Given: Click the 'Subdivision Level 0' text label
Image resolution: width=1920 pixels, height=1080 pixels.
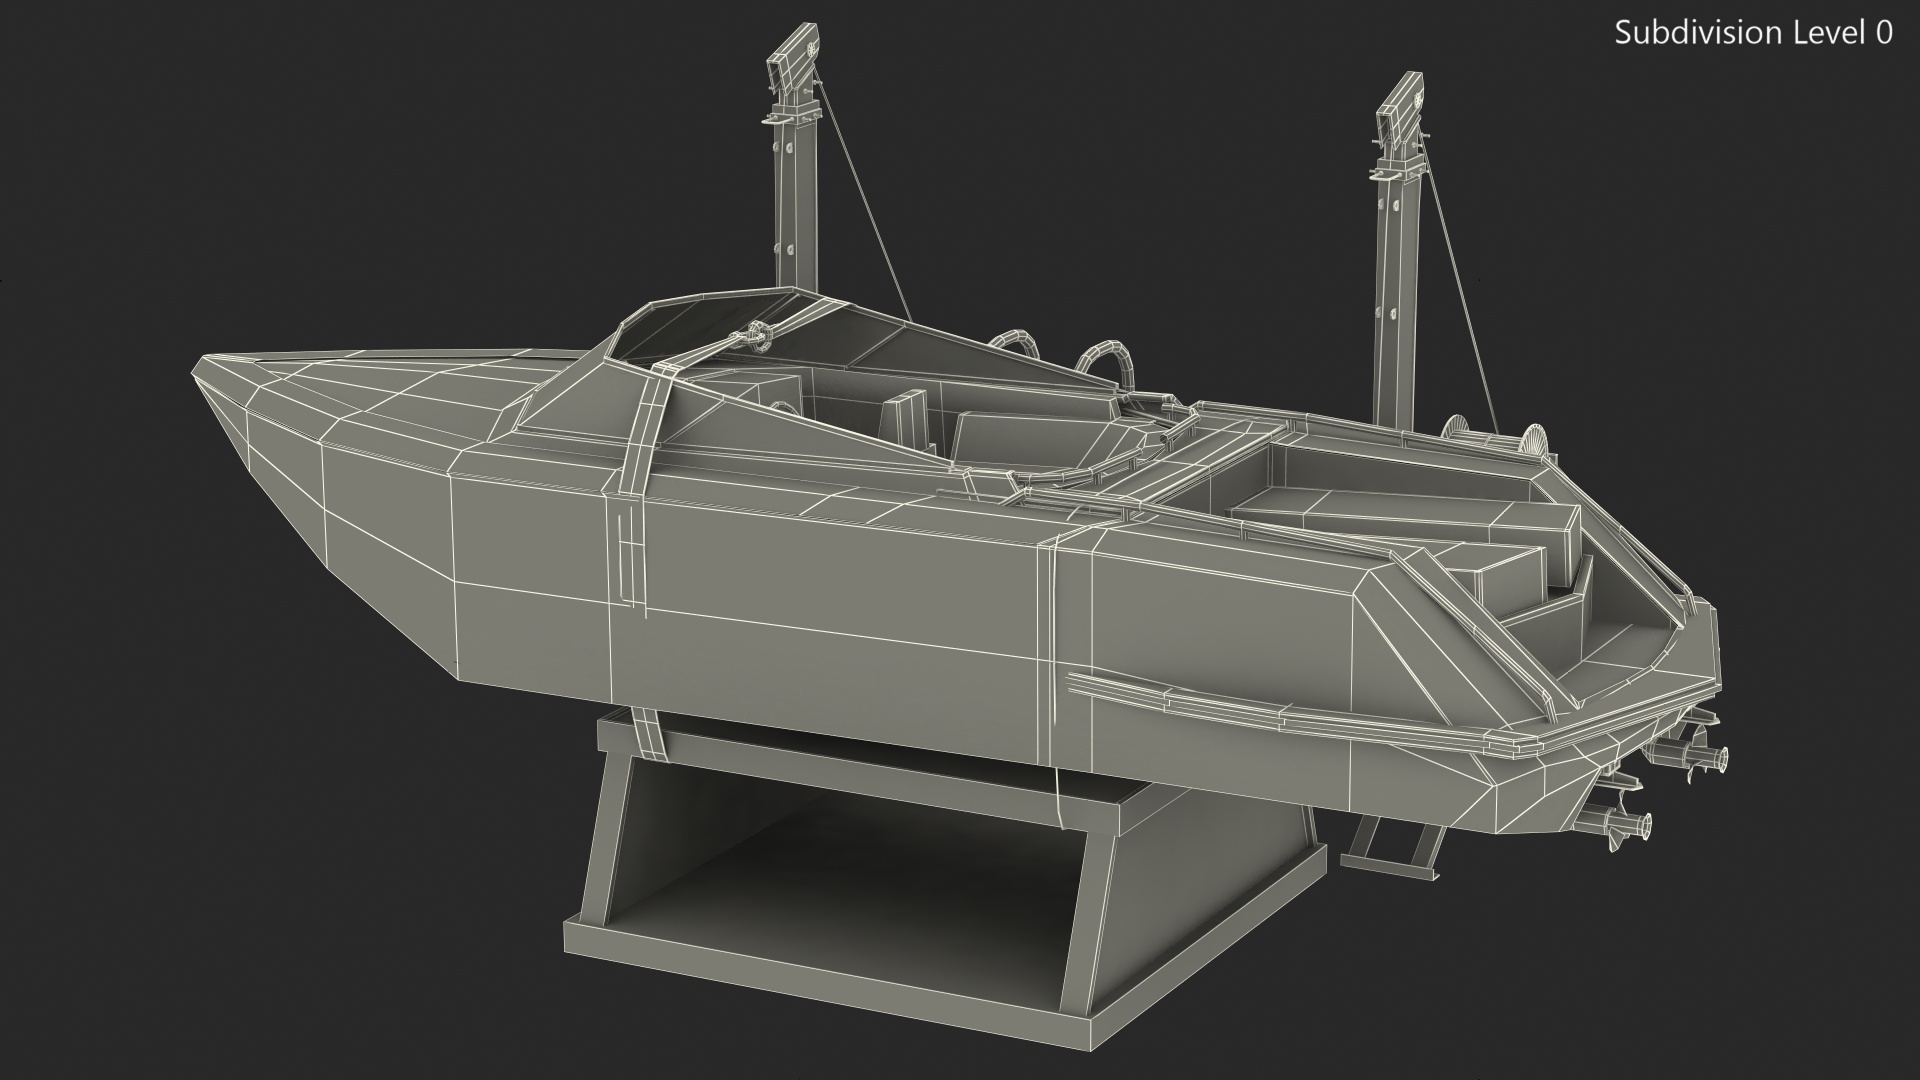Looking at the screenshot, I should 1754,33.
